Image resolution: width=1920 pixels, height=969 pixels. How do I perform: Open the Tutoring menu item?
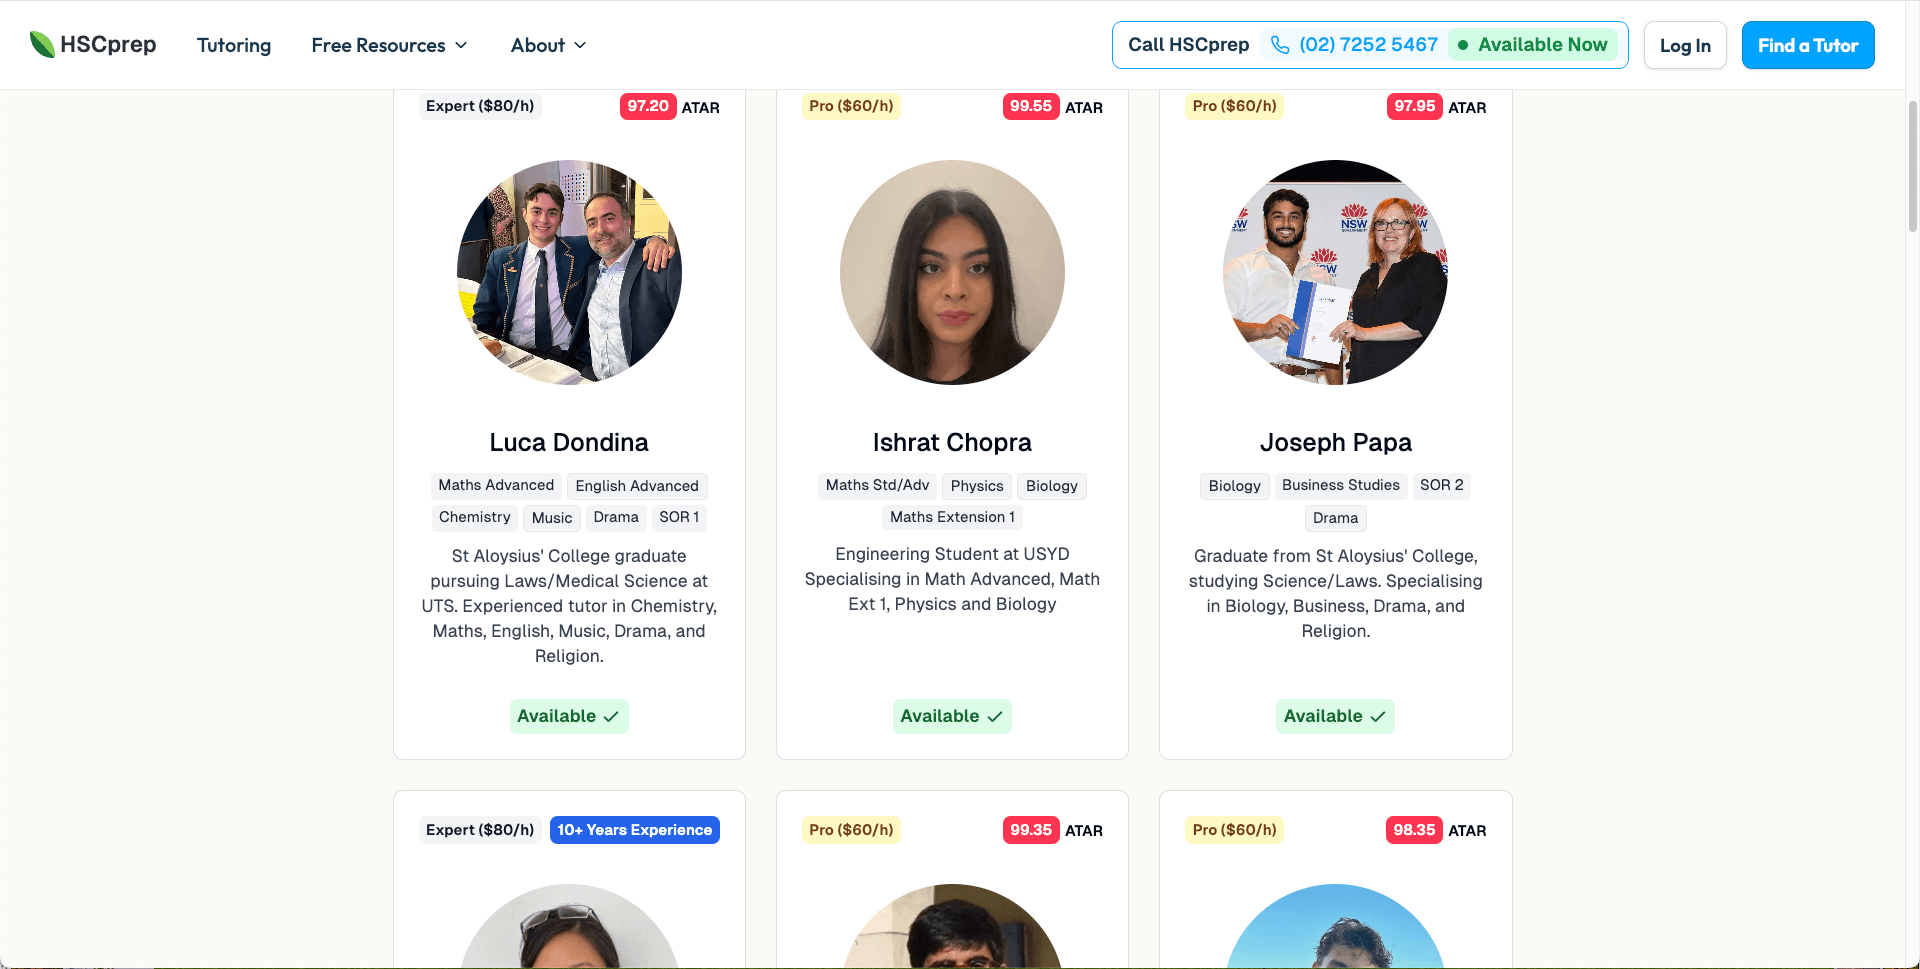[x=234, y=45]
